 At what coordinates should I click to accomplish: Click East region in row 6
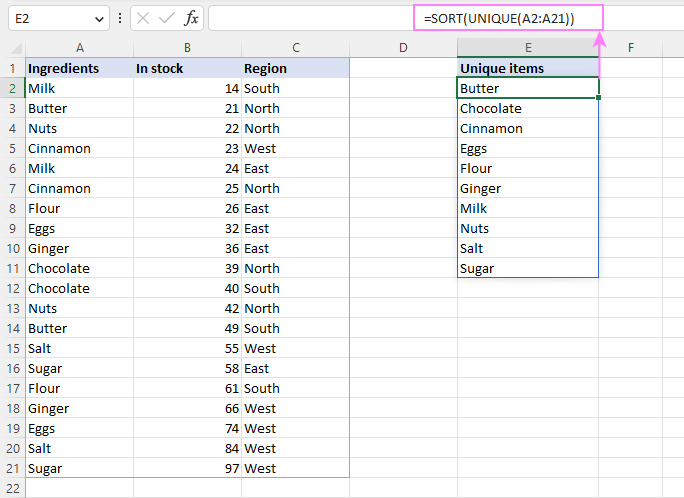296,168
